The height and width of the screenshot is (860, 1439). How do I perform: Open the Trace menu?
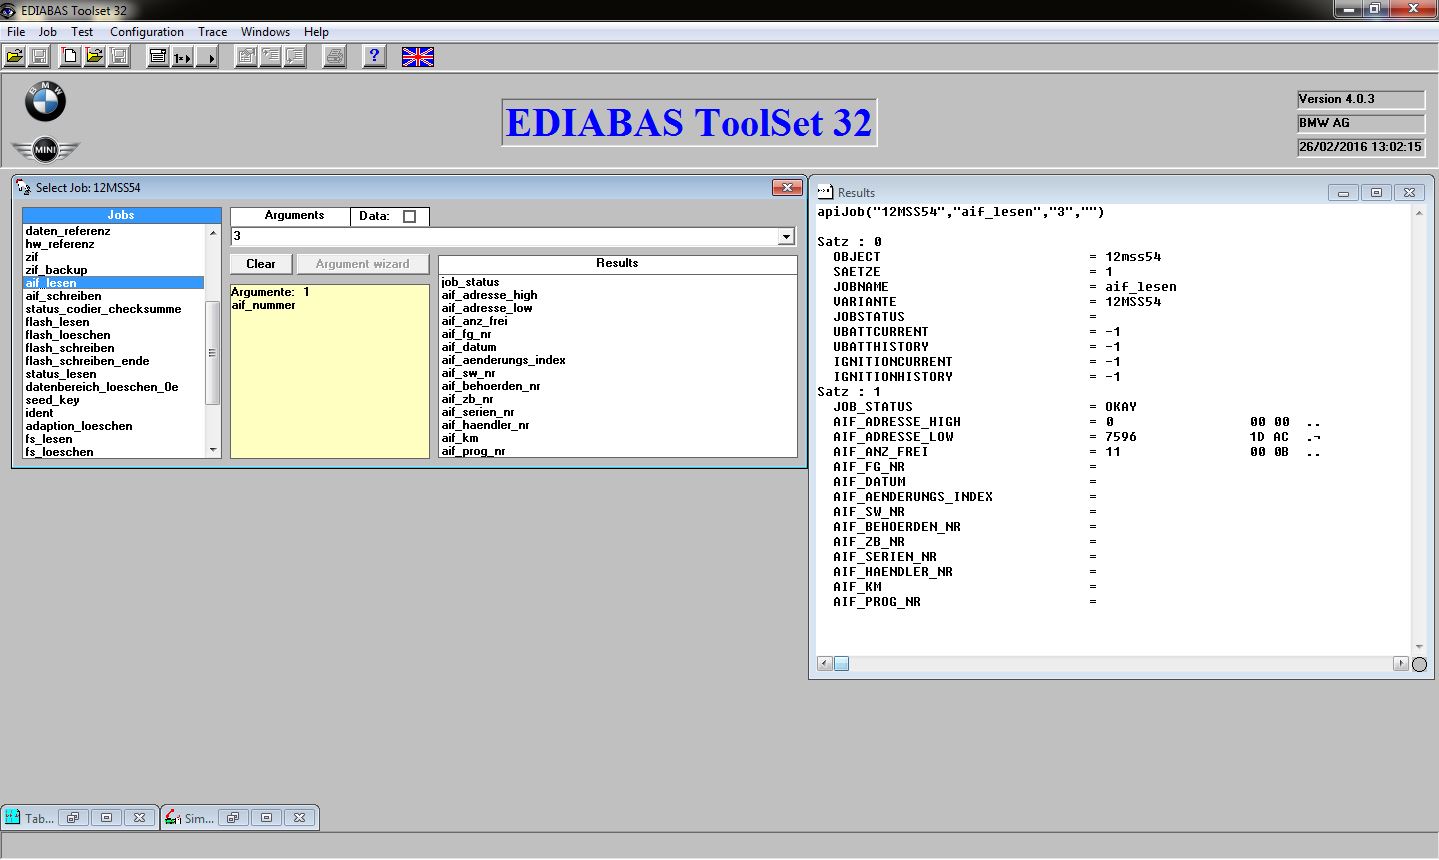click(x=212, y=32)
